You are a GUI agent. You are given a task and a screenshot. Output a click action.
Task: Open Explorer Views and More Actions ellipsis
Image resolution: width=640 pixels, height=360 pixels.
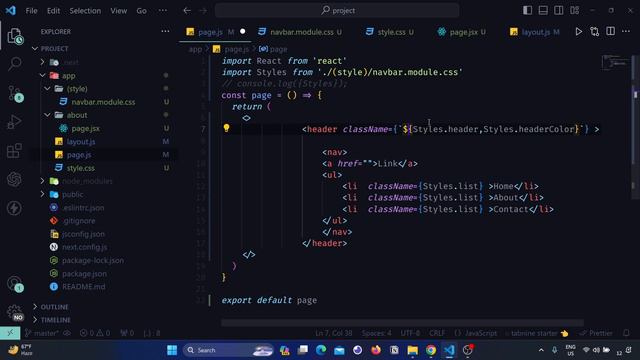(x=165, y=31)
